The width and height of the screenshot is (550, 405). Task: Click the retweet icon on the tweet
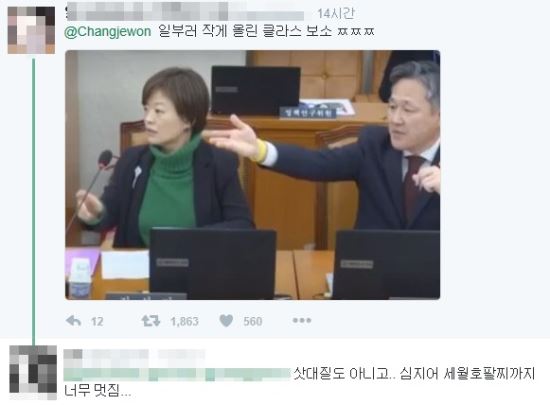click(151, 321)
